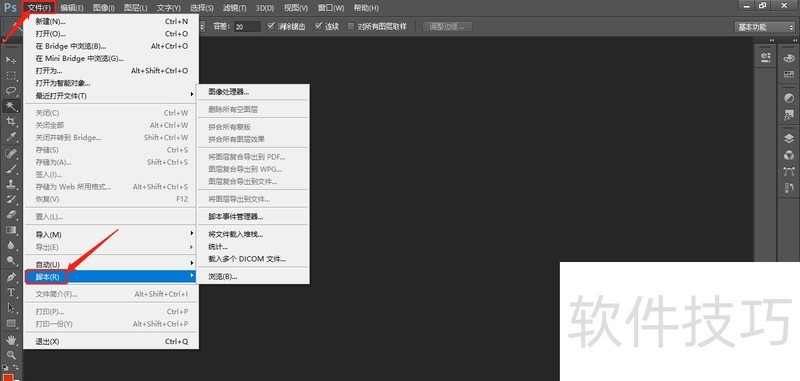Image resolution: width=800 pixels, height=381 pixels.
Task: Open the 帮助(H) menu
Action: tap(366, 8)
